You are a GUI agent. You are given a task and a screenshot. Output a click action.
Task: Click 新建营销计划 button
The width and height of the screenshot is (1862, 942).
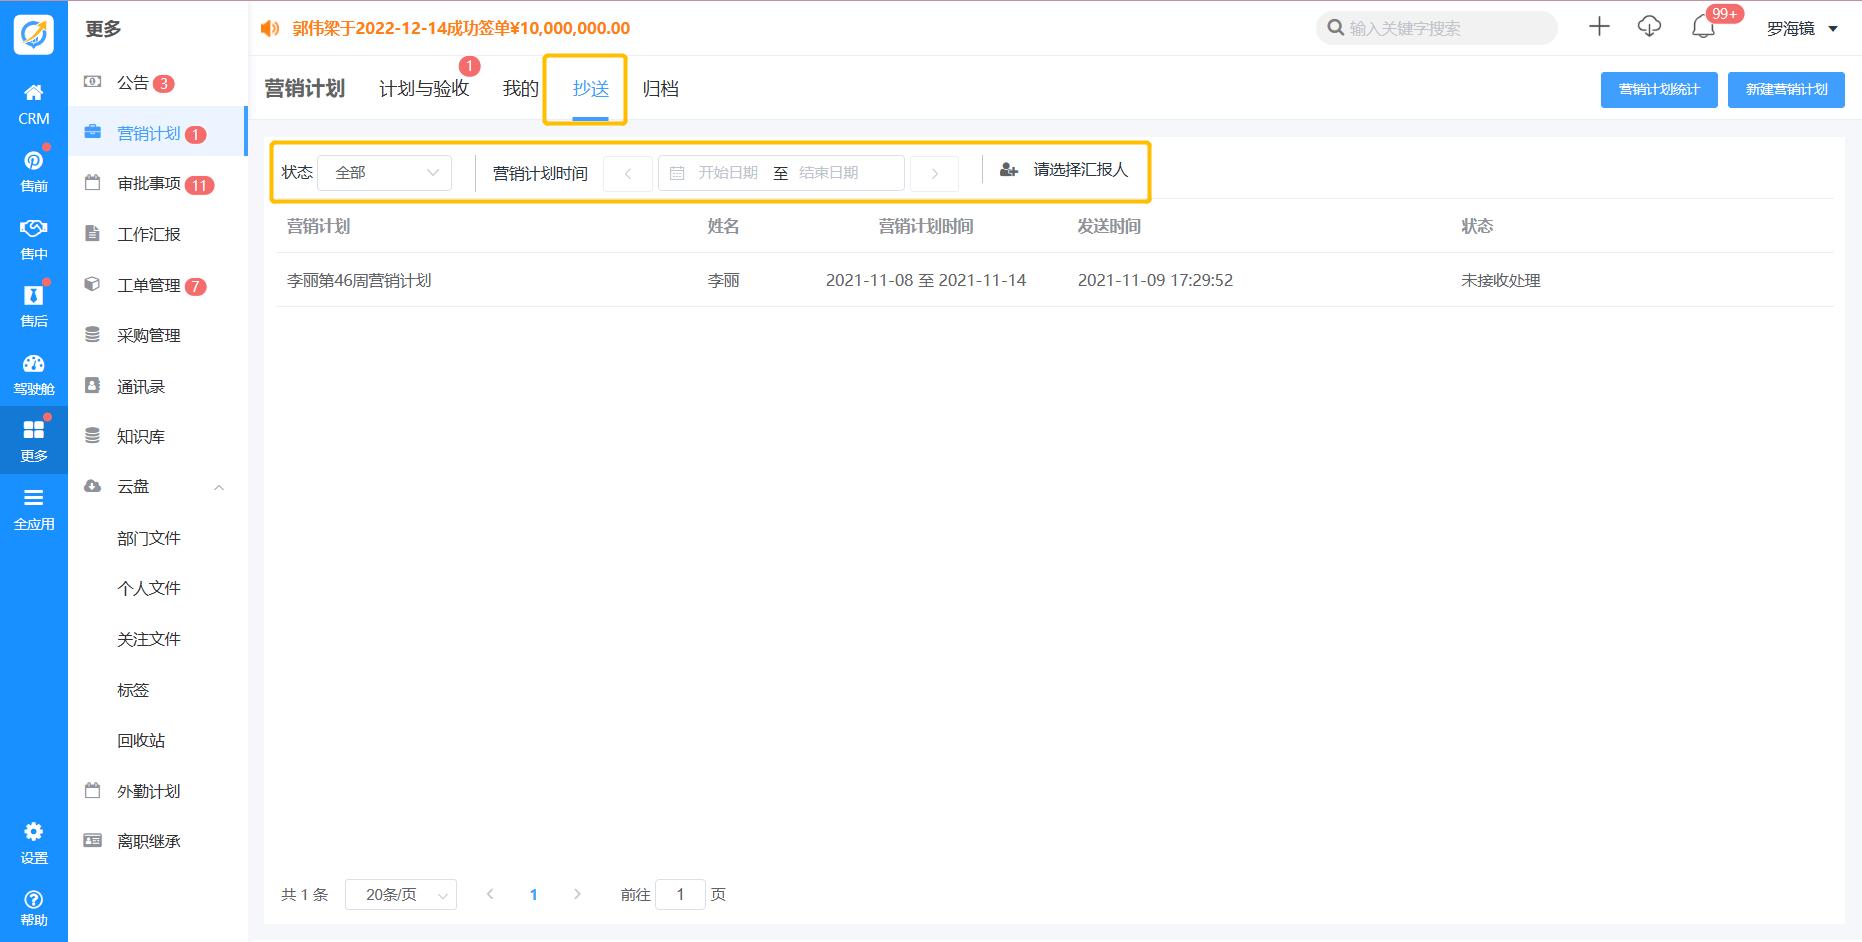pos(1787,90)
